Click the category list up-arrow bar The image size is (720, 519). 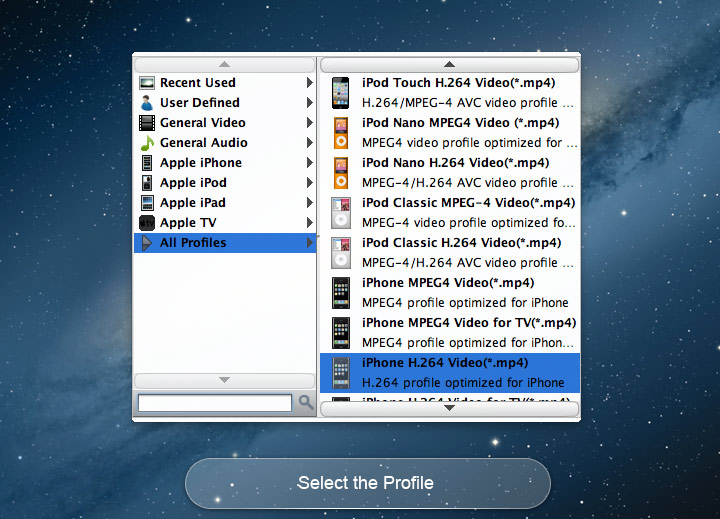(x=225, y=64)
